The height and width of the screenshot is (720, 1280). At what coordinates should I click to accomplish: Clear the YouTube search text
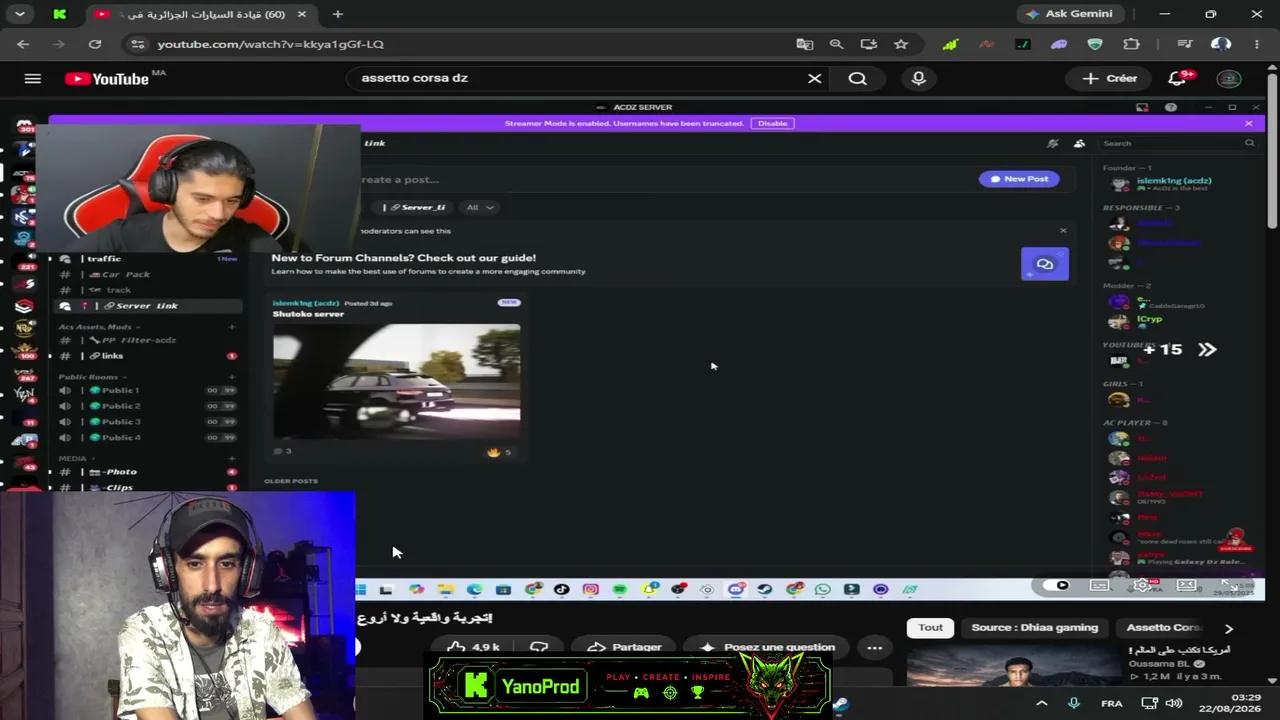(814, 78)
